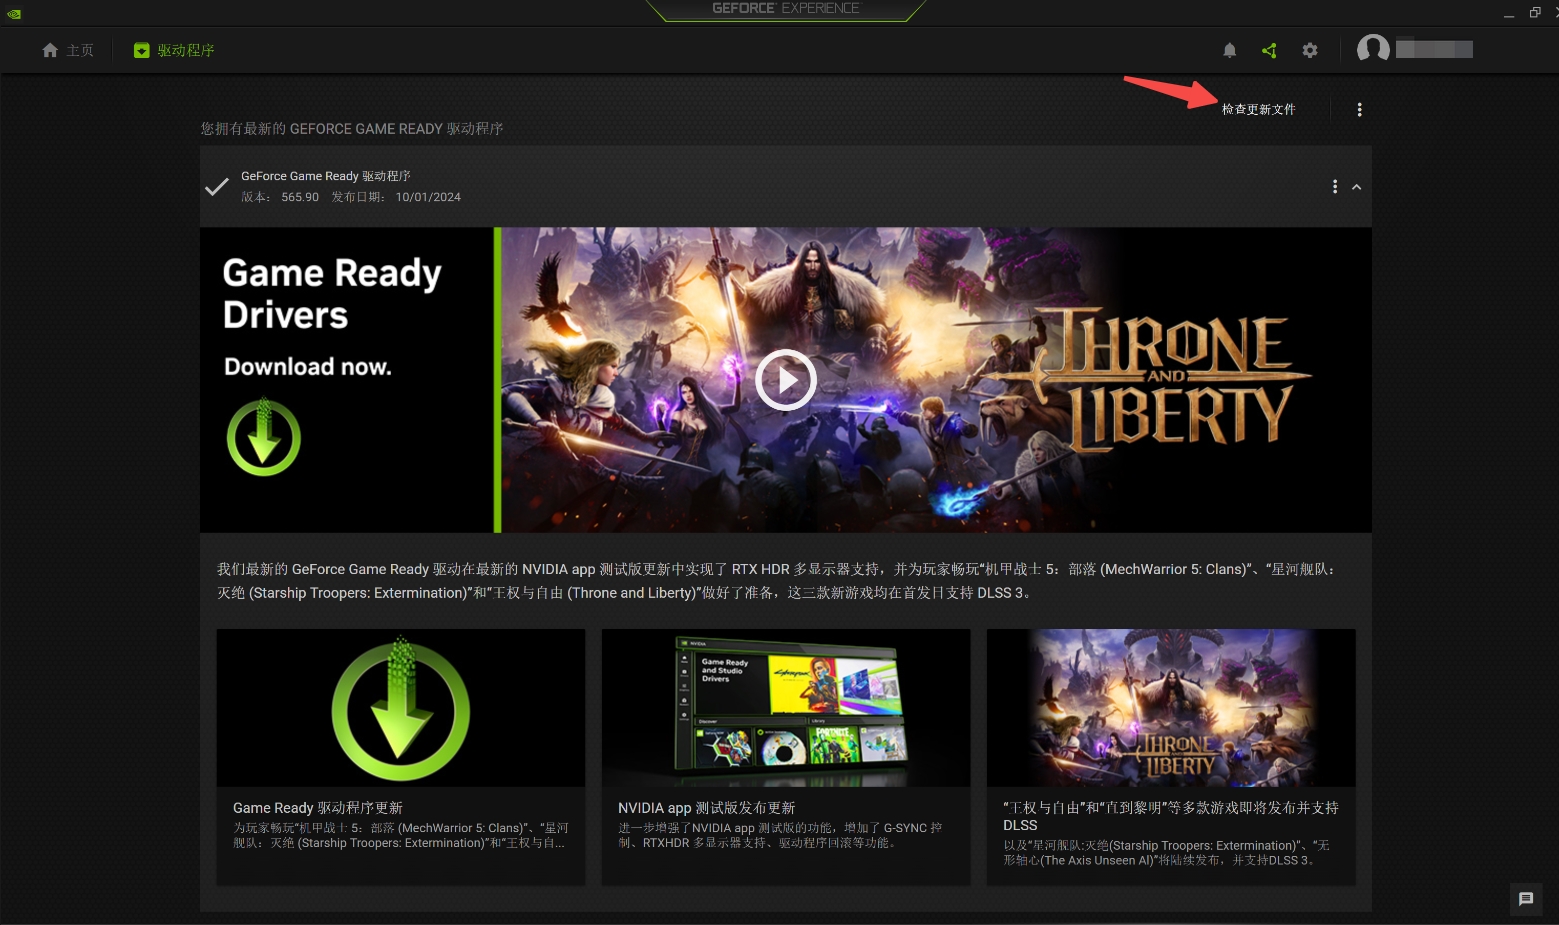Play the Throne and Liberty video

pyautogui.click(x=785, y=380)
